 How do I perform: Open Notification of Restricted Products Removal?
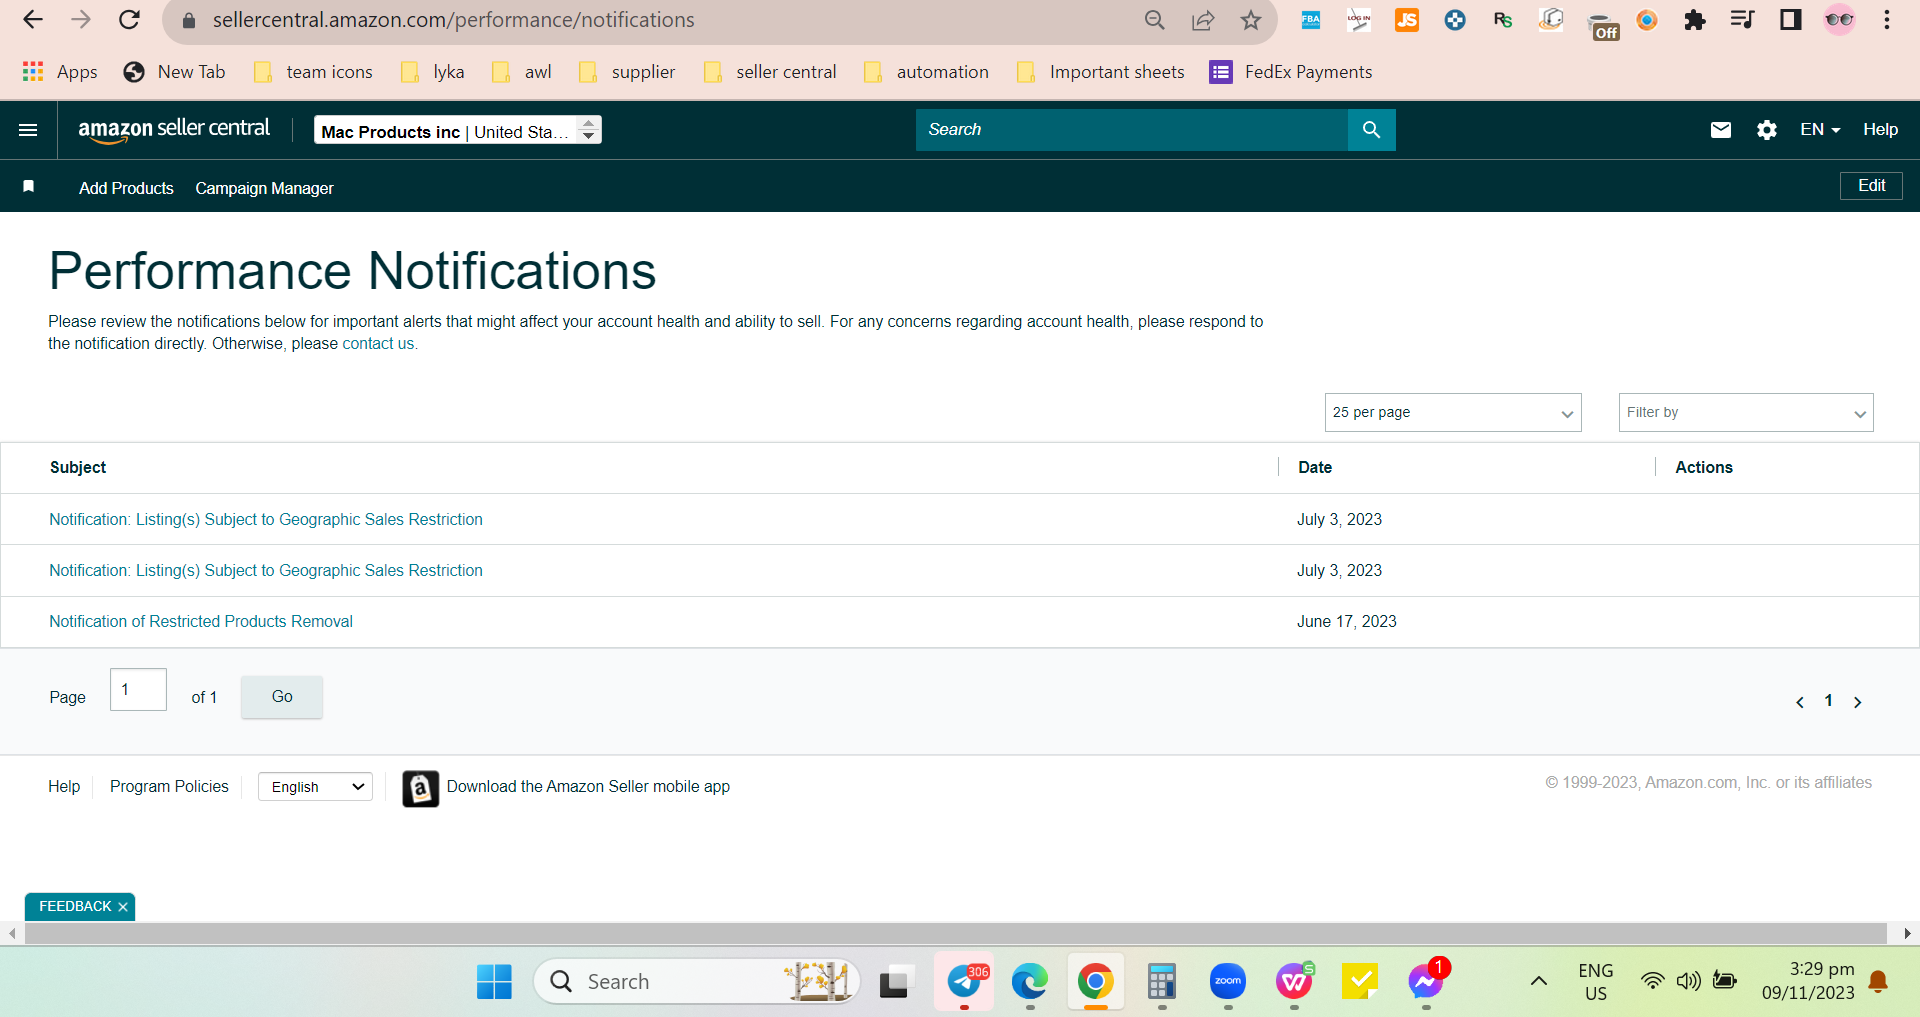pos(201,622)
